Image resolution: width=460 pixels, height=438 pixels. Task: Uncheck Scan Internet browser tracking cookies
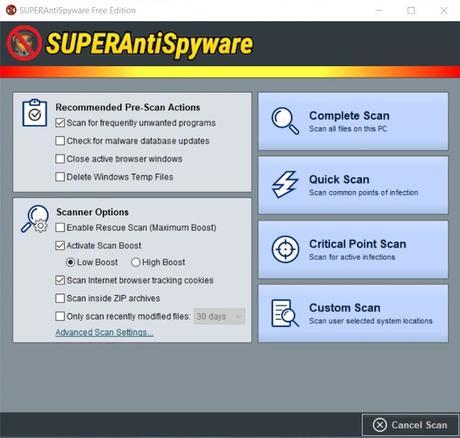pos(60,280)
